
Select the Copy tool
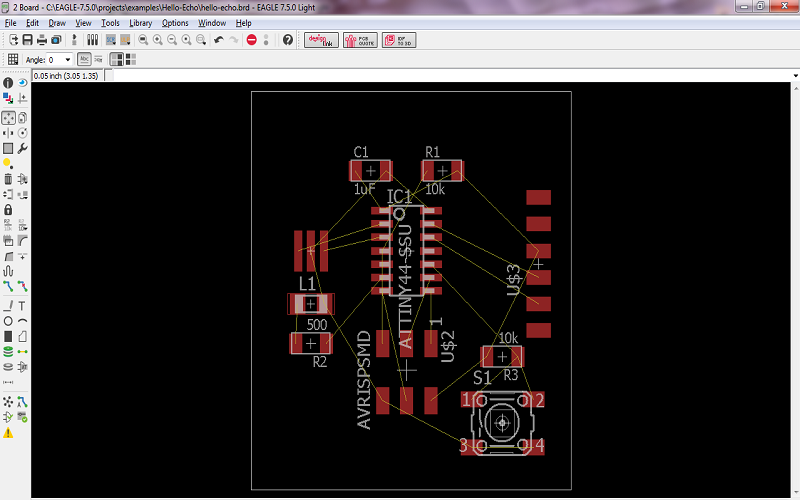click(x=22, y=118)
